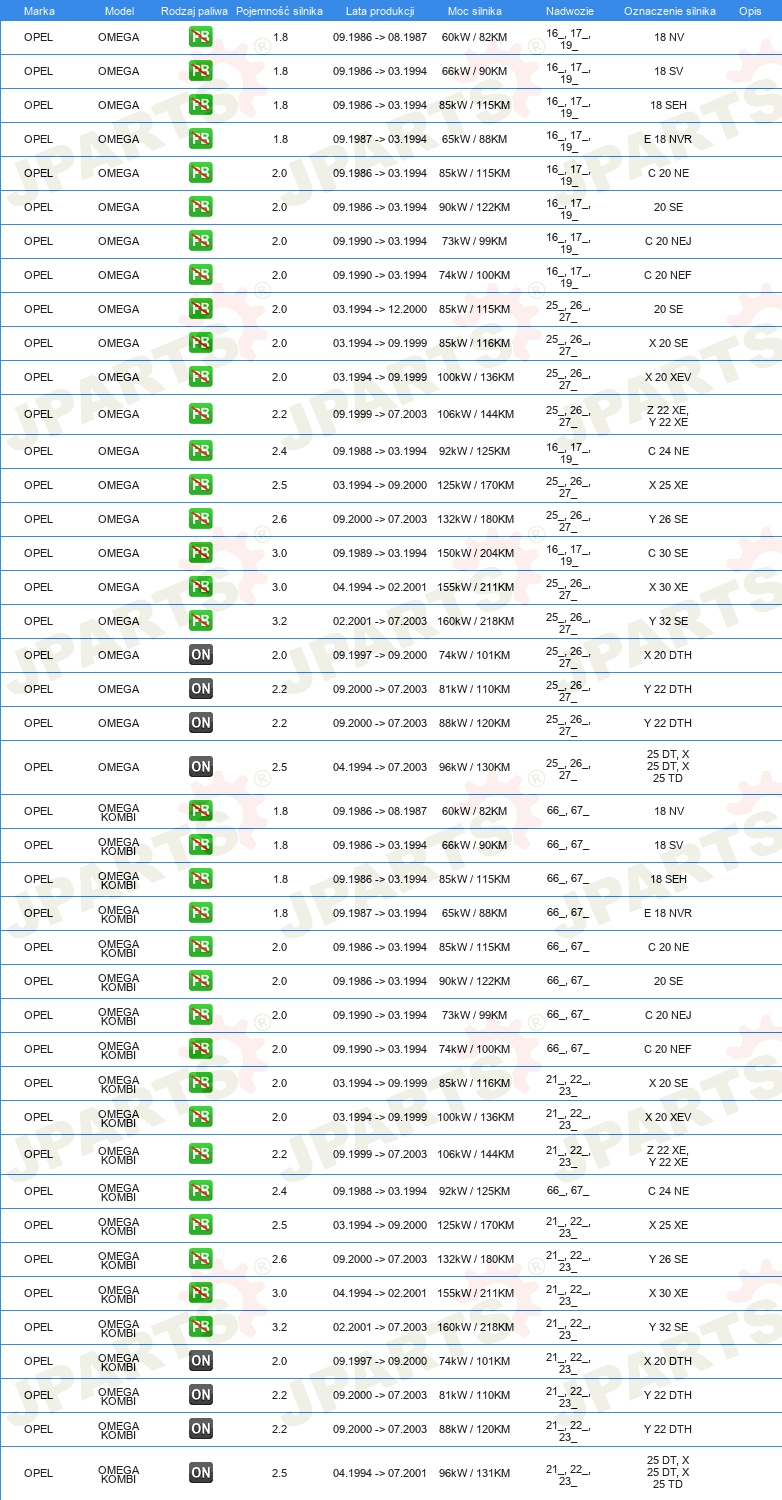Viewport: 782px width, 1500px height.
Task: Click 125kW / 170KM power in OMEGA row
Action: 475,486
